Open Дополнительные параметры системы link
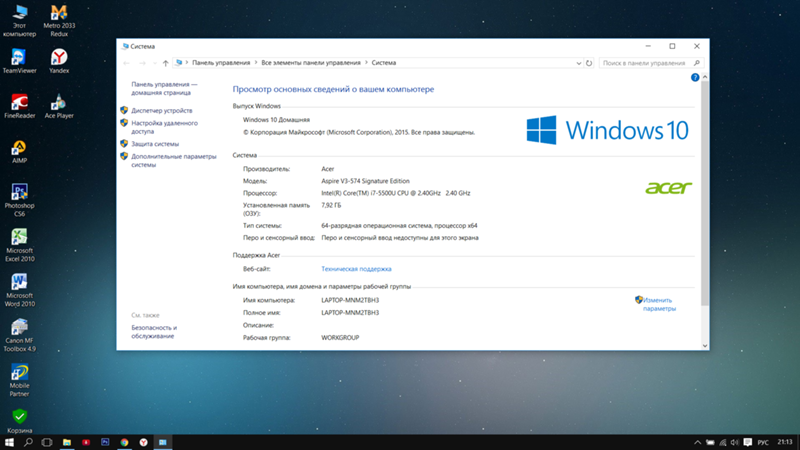 (173, 161)
